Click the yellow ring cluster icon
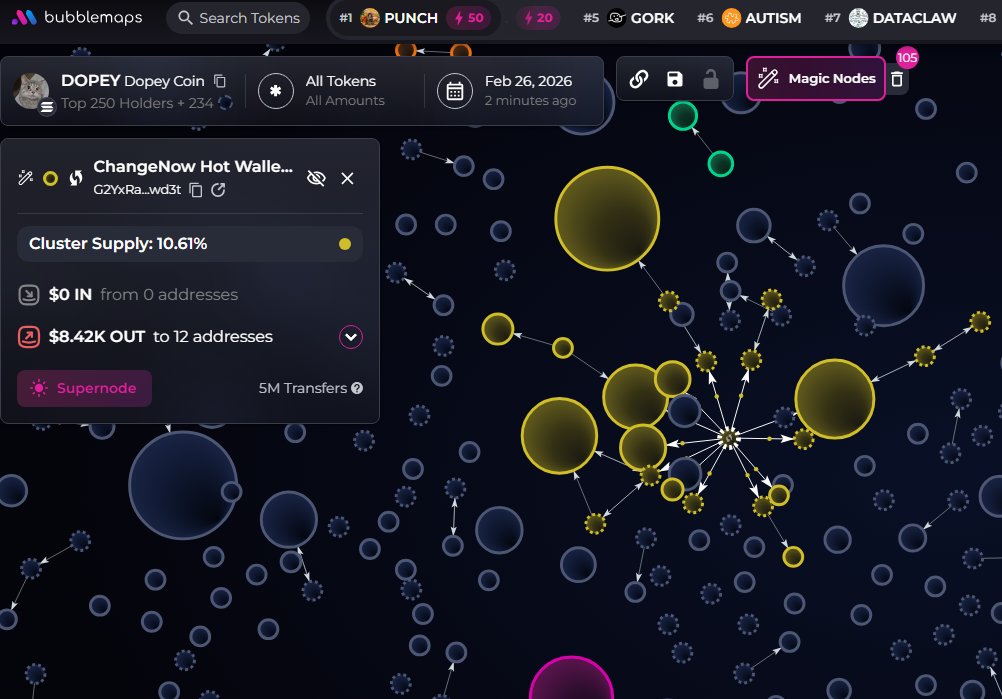Image resolution: width=1002 pixels, height=699 pixels. point(50,178)
